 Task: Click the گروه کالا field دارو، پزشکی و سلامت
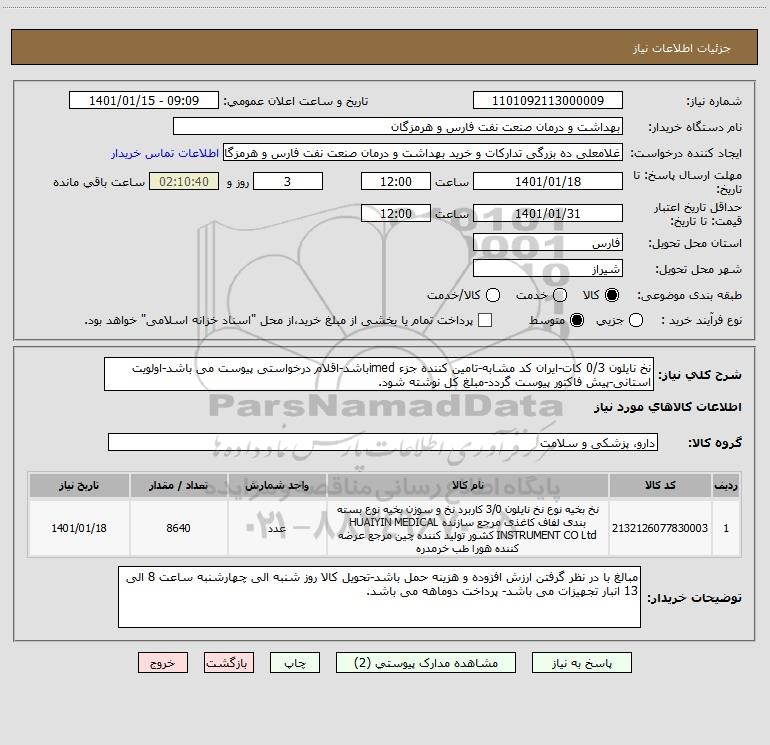coord(383,442)
